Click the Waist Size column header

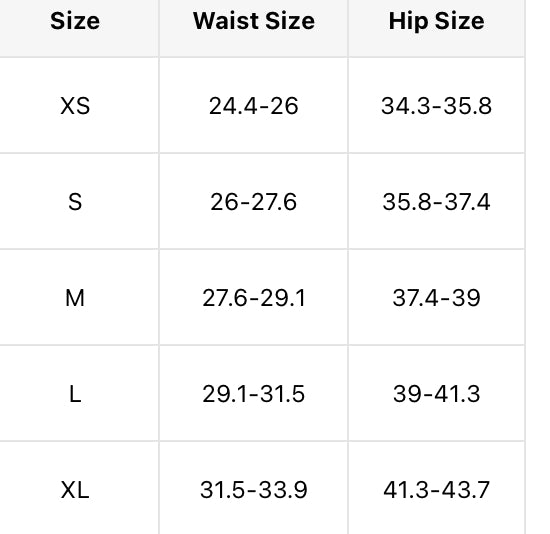click(254, 21)
